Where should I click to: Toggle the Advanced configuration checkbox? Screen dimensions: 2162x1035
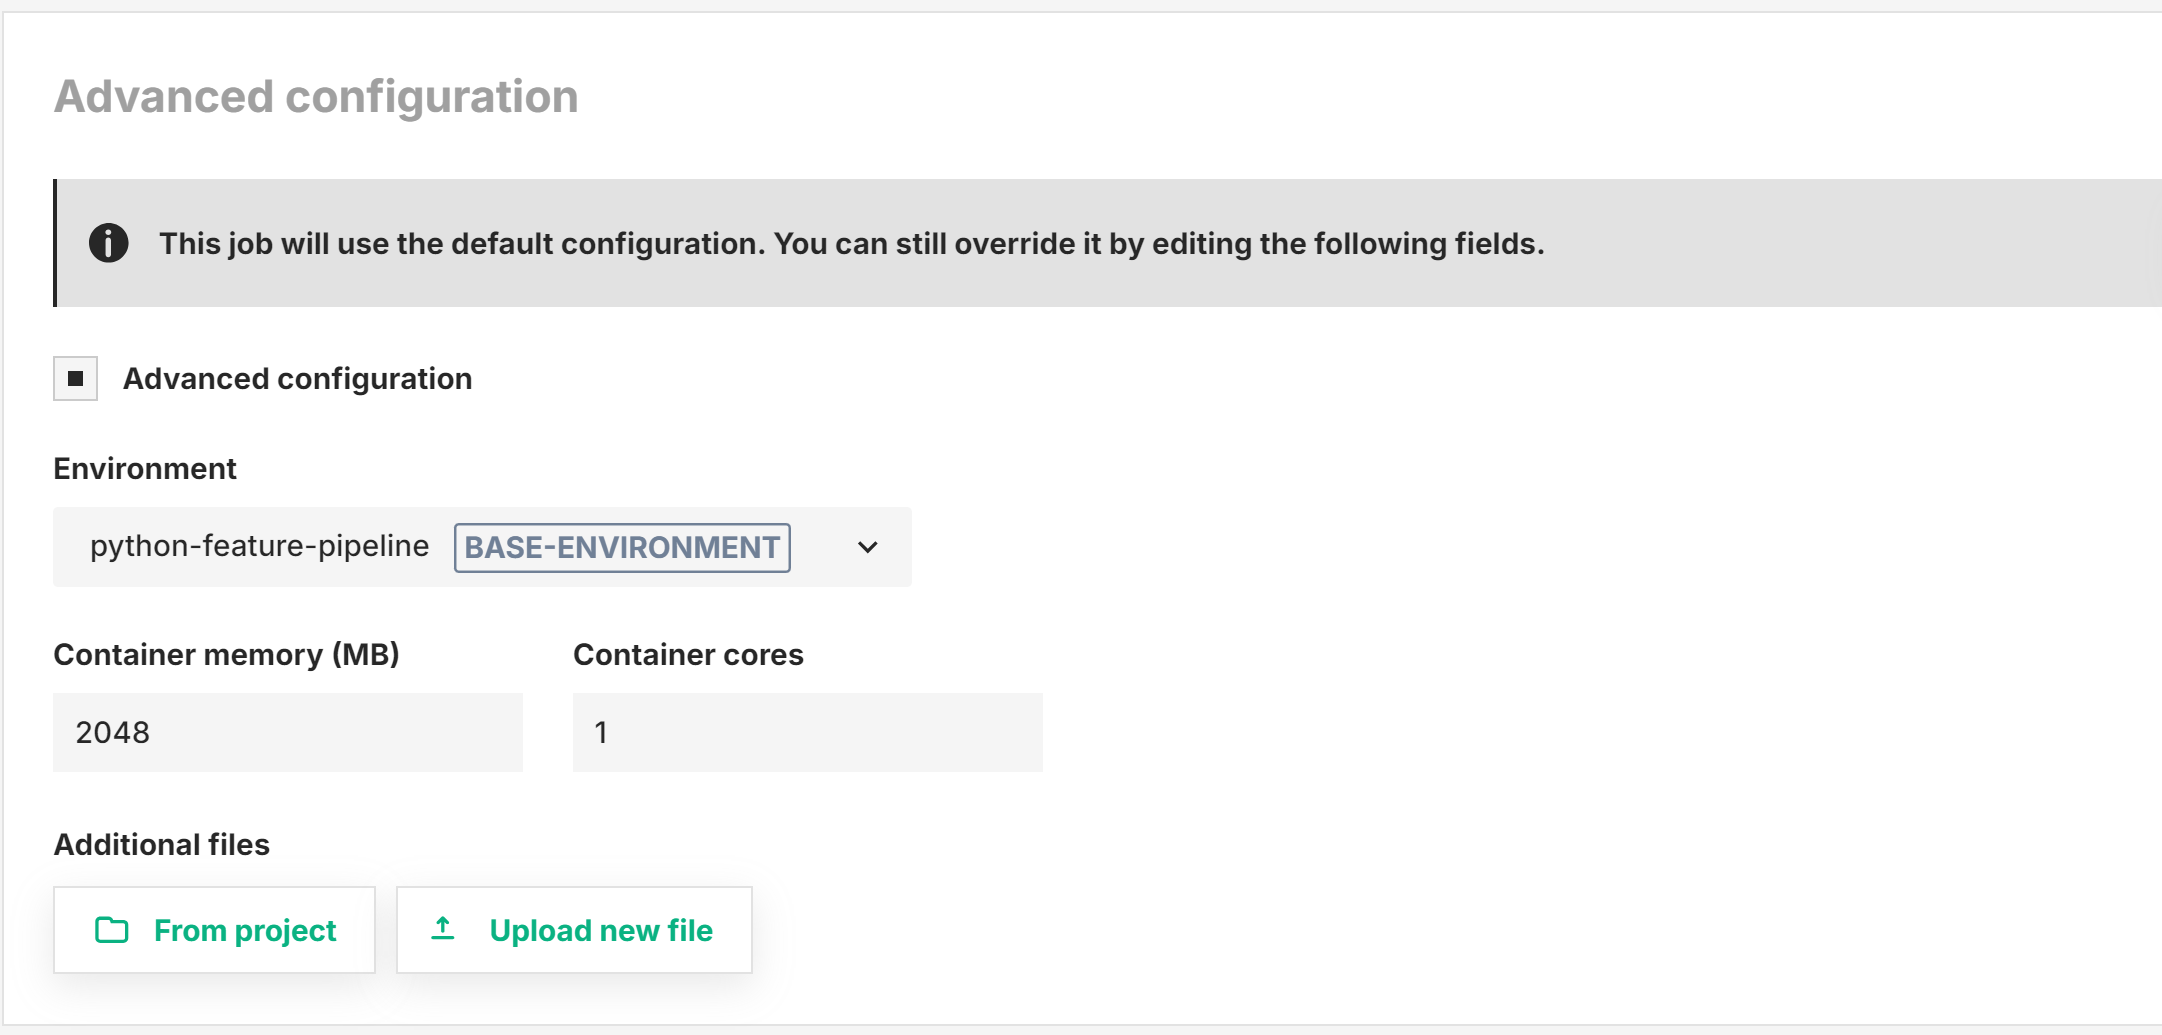click(76, 379)
